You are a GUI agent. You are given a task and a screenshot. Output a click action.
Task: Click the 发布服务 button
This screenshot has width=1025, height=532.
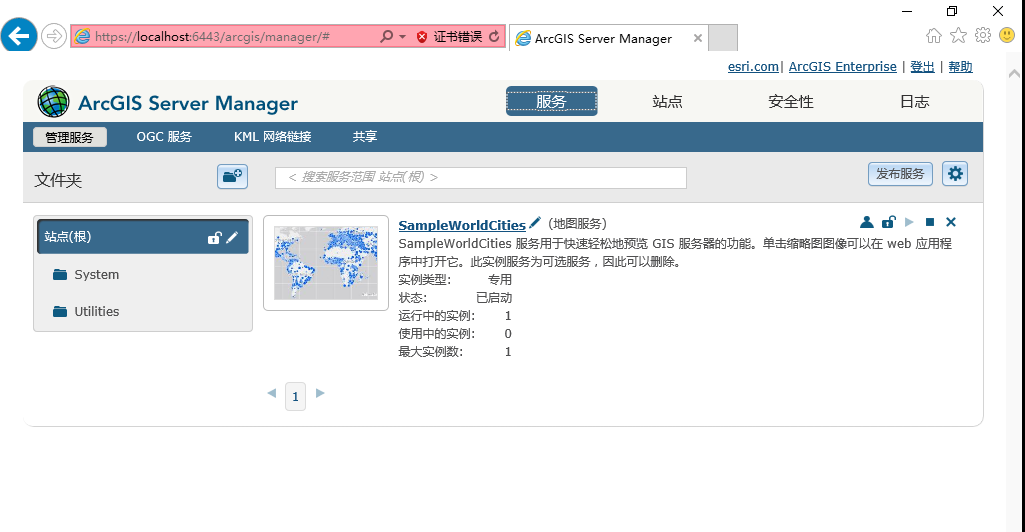pyautogui.click(x=900, y=174)
